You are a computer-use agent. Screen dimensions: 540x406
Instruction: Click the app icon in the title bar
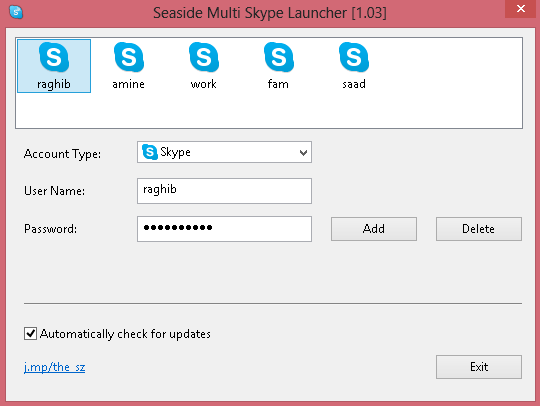[16, 12]
